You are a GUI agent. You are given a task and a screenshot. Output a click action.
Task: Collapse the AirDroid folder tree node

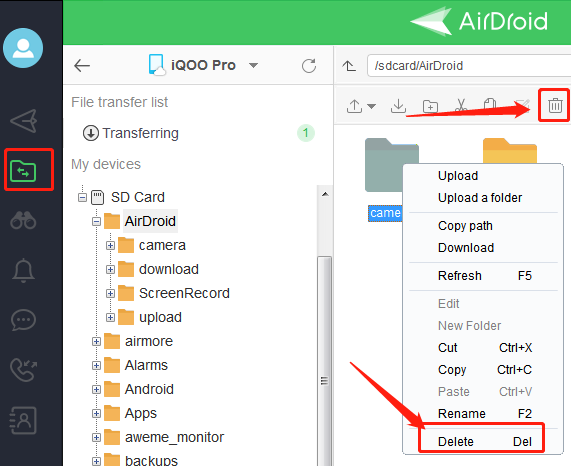tap(96, 221)
